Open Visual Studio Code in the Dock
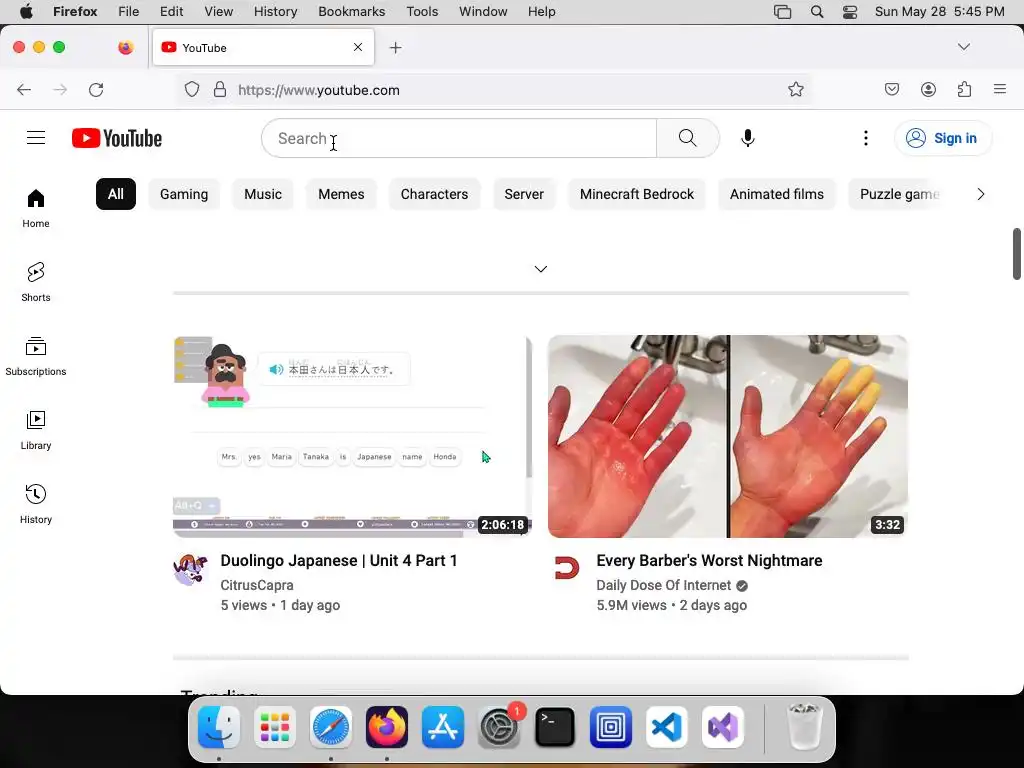 pyautogui.click(x=667, y=727)
